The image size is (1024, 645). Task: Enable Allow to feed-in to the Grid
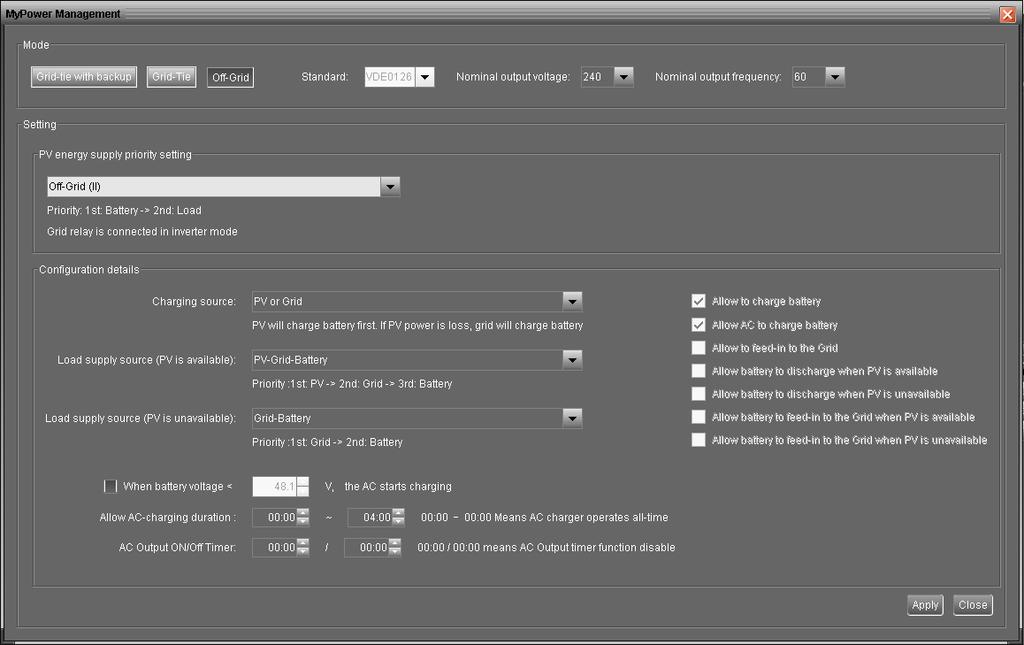coord(698,348)
